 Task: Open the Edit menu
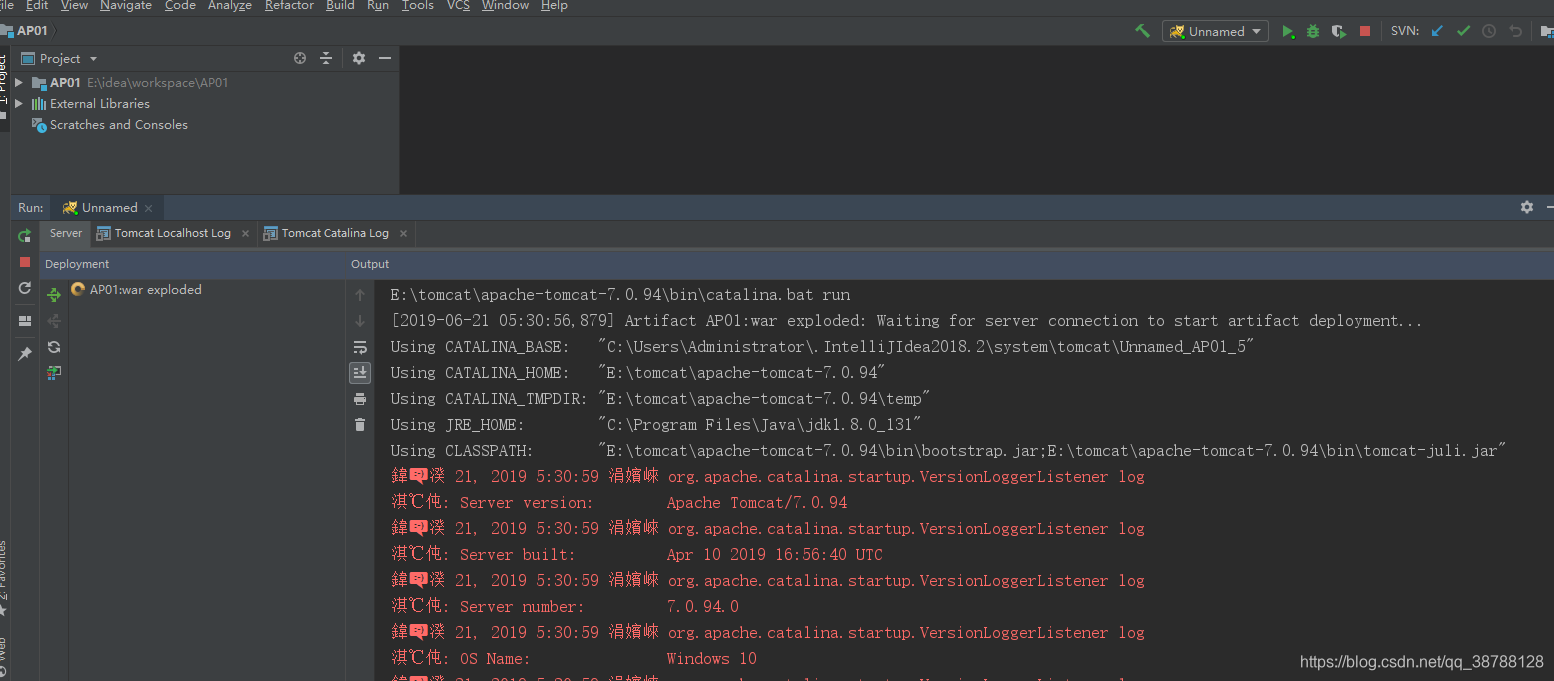[x=37, y=5]
